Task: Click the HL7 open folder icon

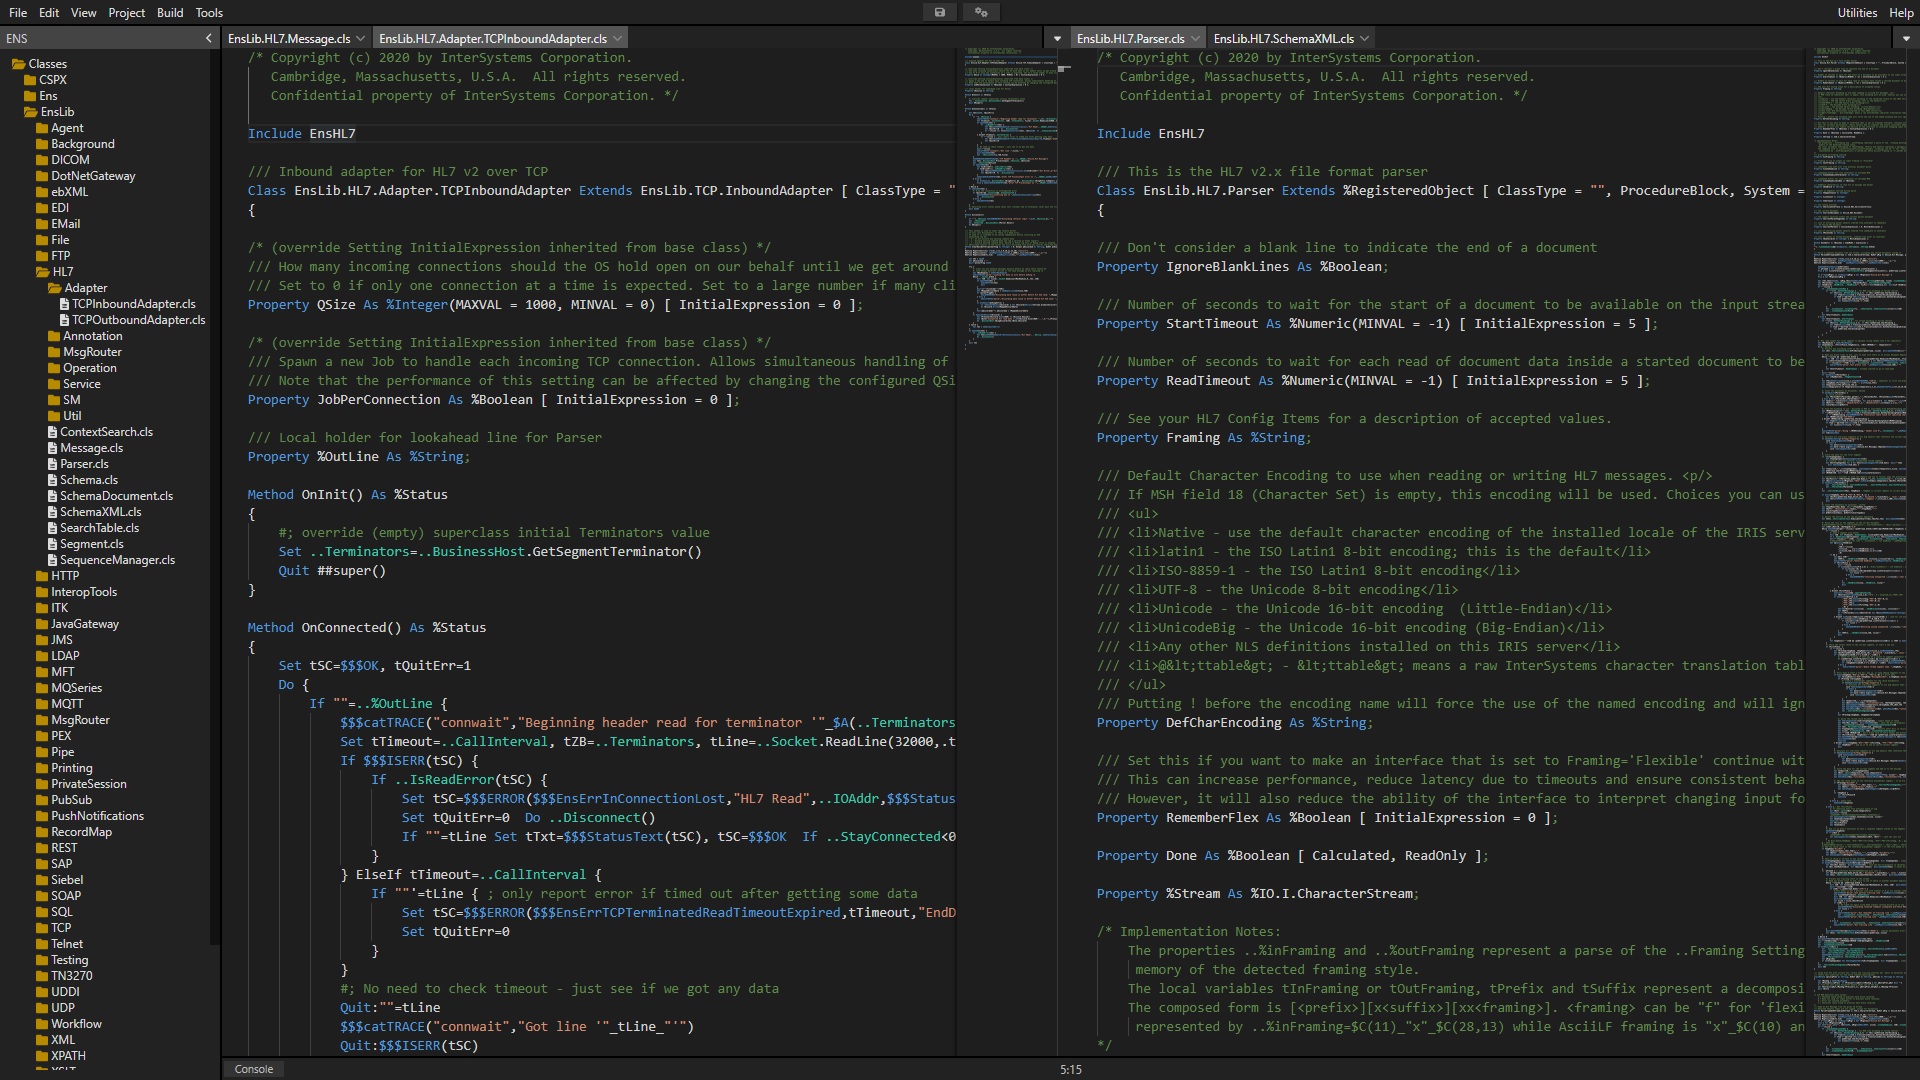Action: click(x=42, y=272)
